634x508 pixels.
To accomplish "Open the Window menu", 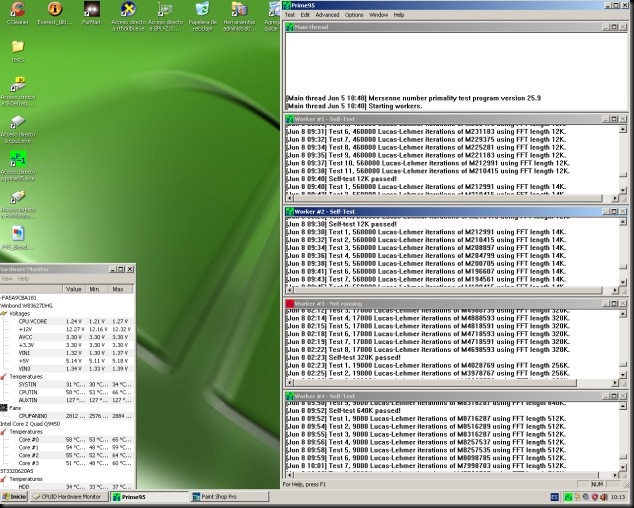I will tap(378, 15).
